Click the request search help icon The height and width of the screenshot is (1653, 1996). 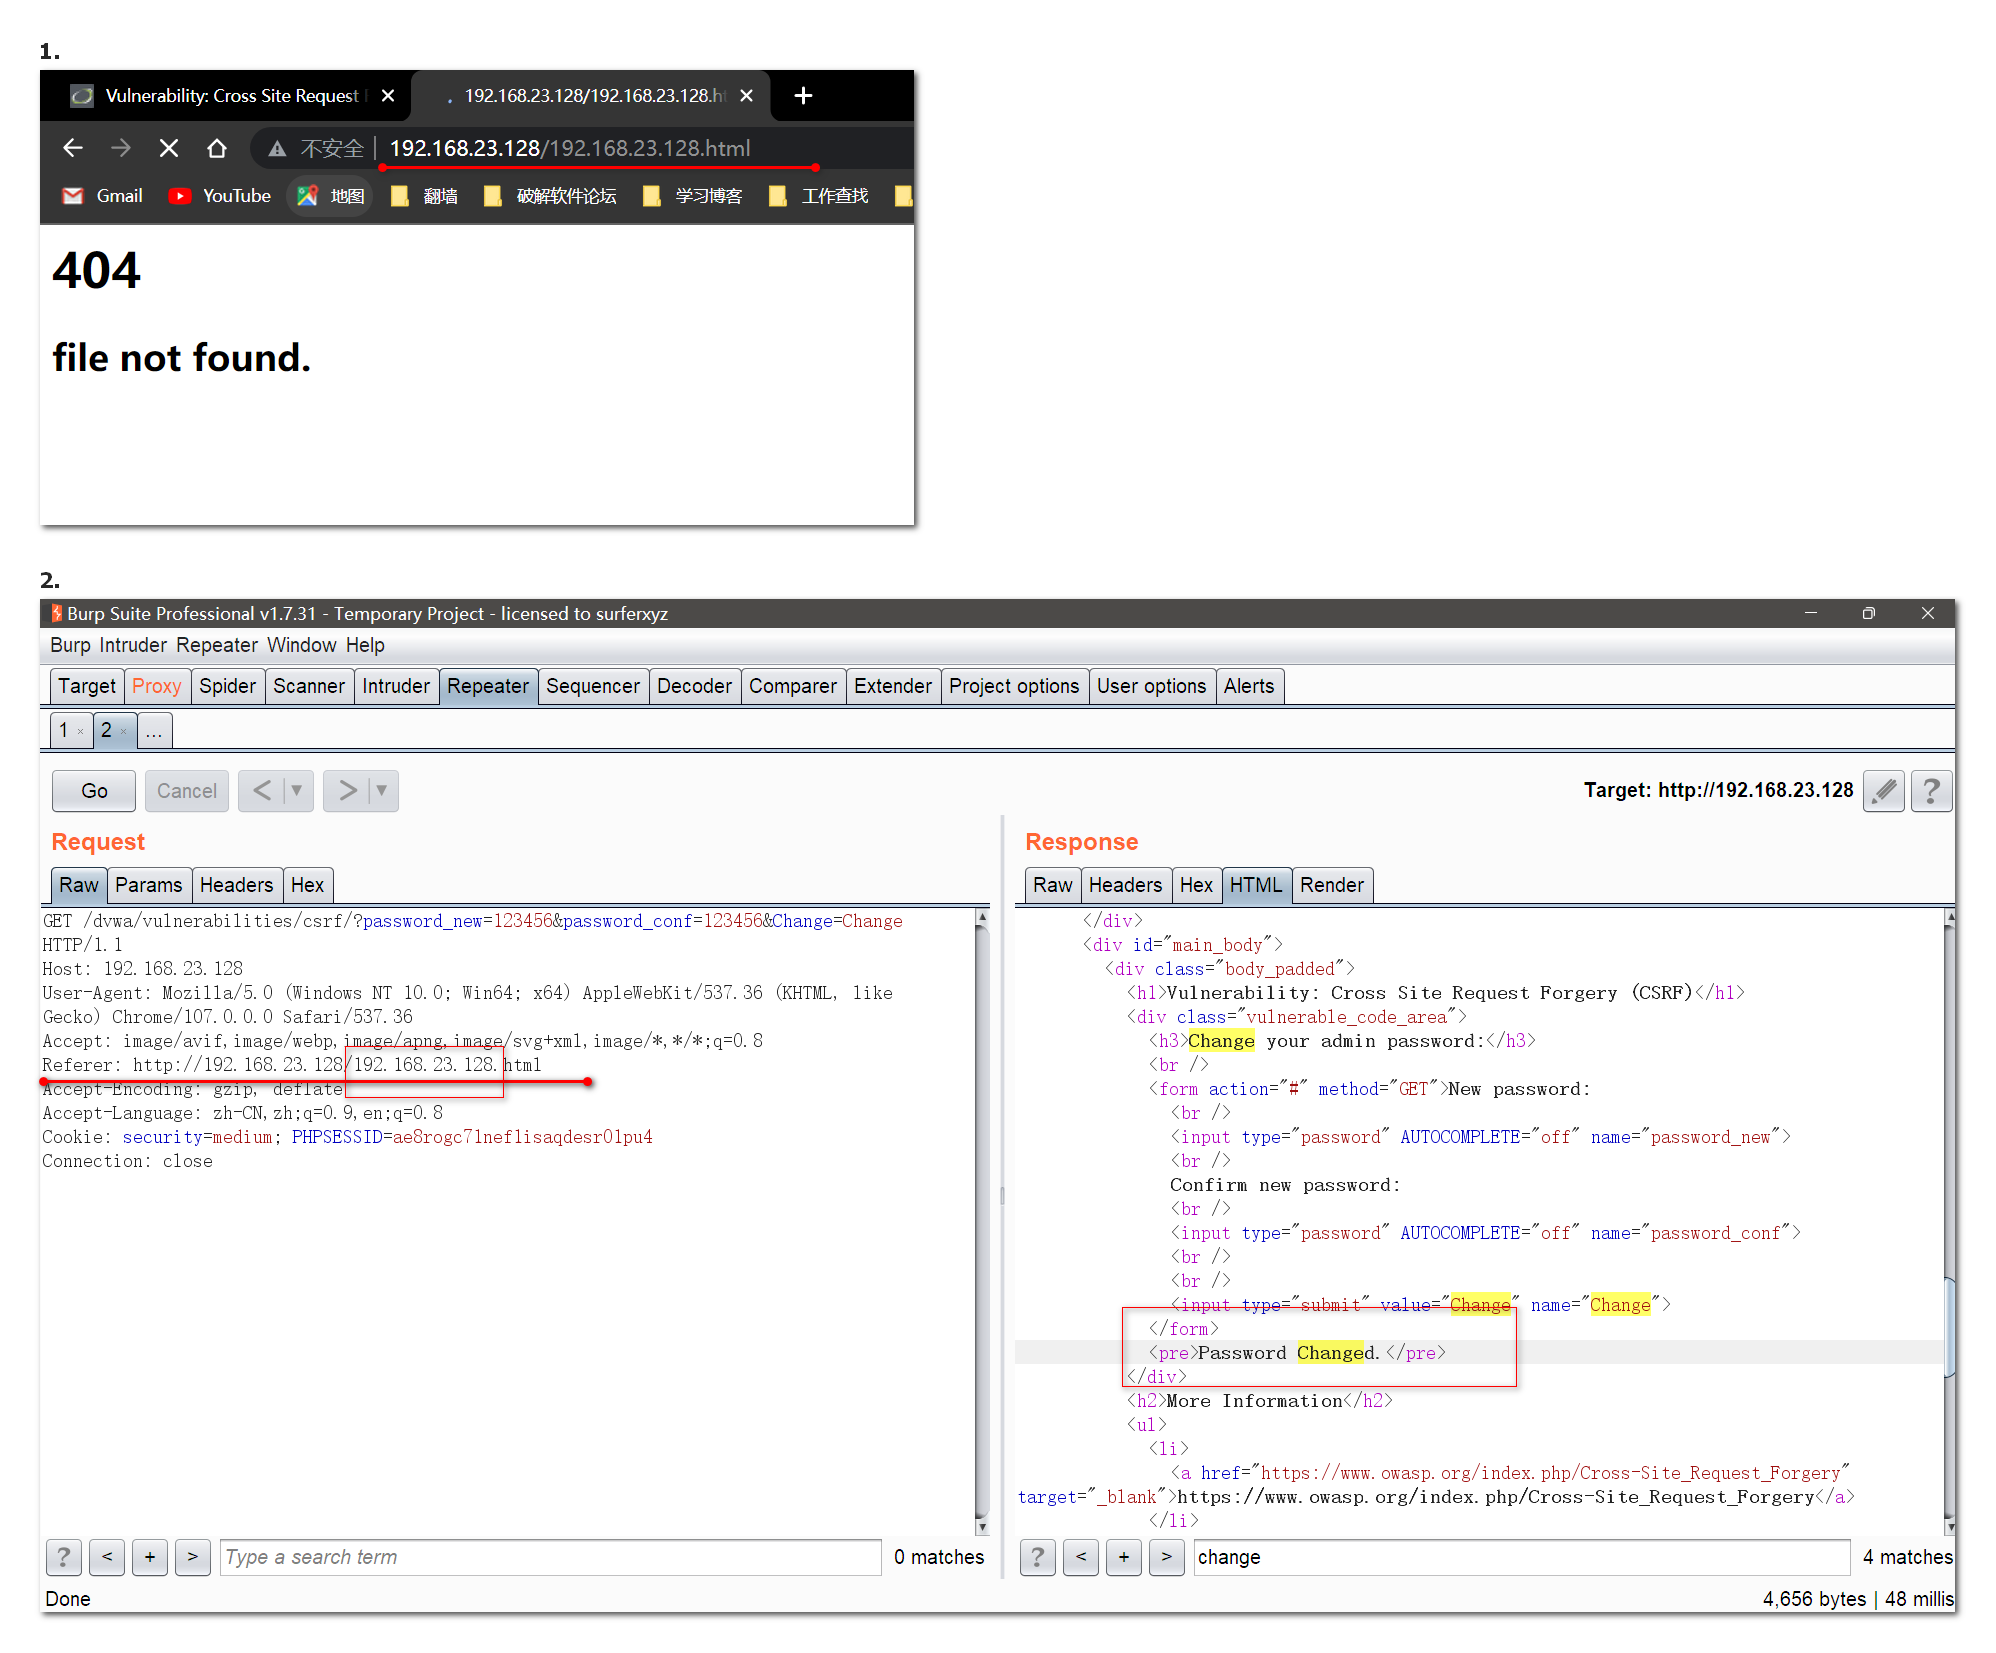63,1557
